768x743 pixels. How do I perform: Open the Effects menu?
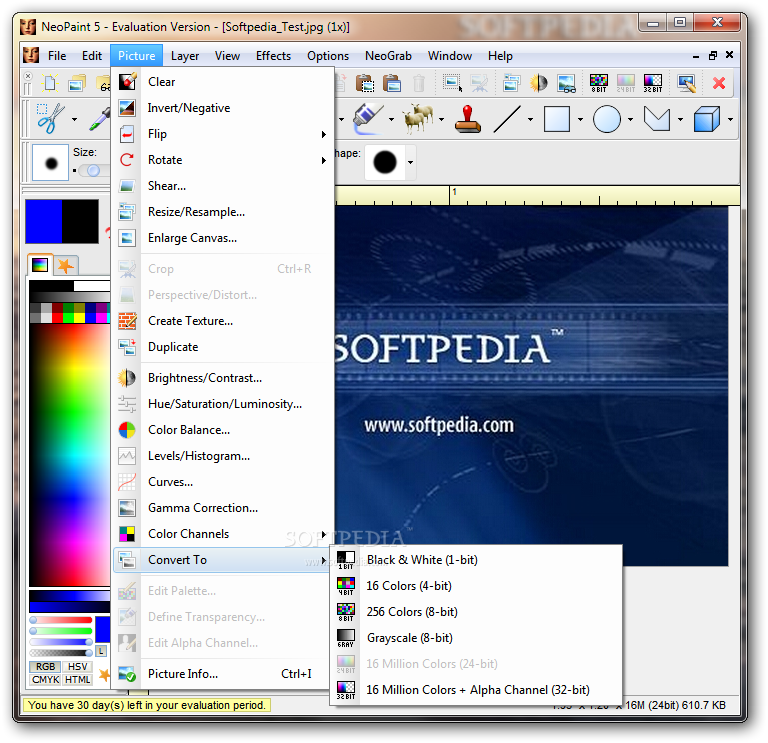click(x=273, y=56)
